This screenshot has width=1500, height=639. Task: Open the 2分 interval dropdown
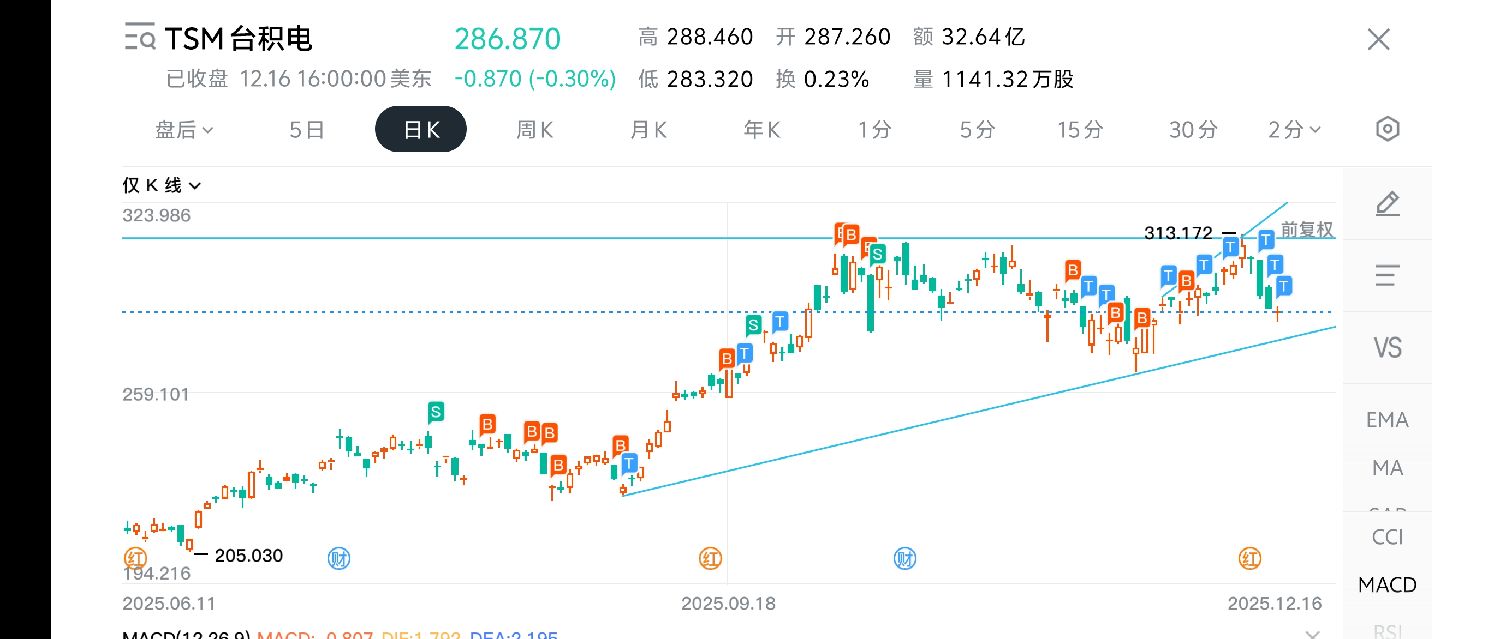[1294, 129]
